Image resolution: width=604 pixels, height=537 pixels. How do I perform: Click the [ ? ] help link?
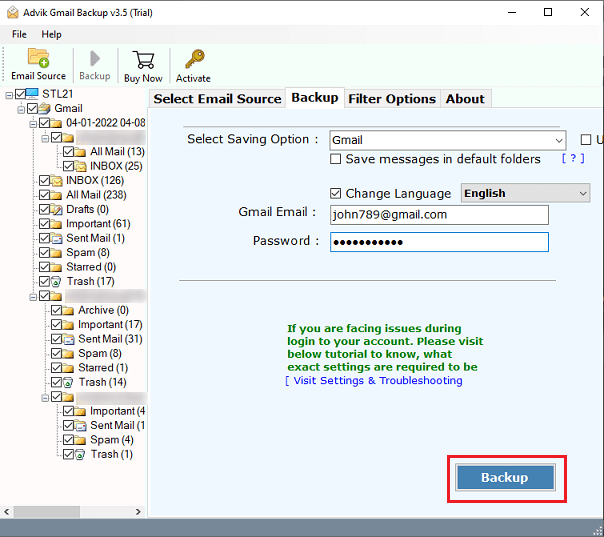tap(573, 158)
